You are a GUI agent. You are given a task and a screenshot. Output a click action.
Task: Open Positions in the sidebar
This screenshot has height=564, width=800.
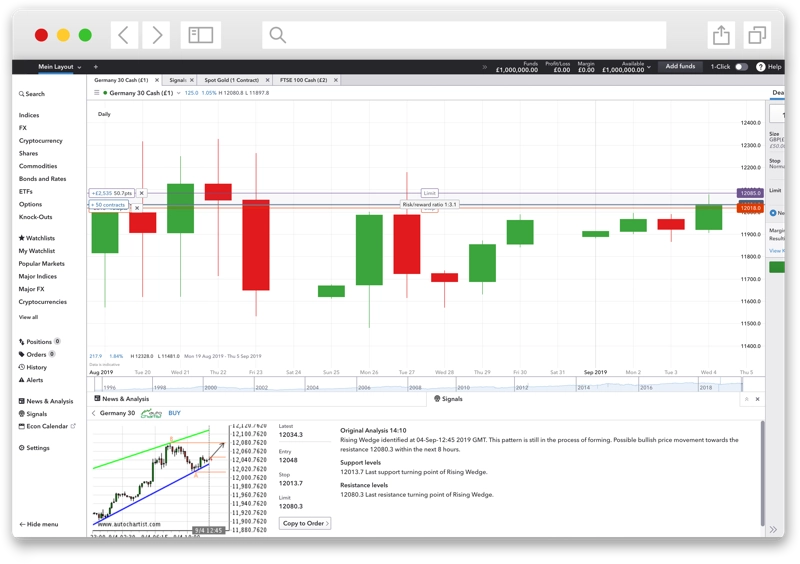39,342
